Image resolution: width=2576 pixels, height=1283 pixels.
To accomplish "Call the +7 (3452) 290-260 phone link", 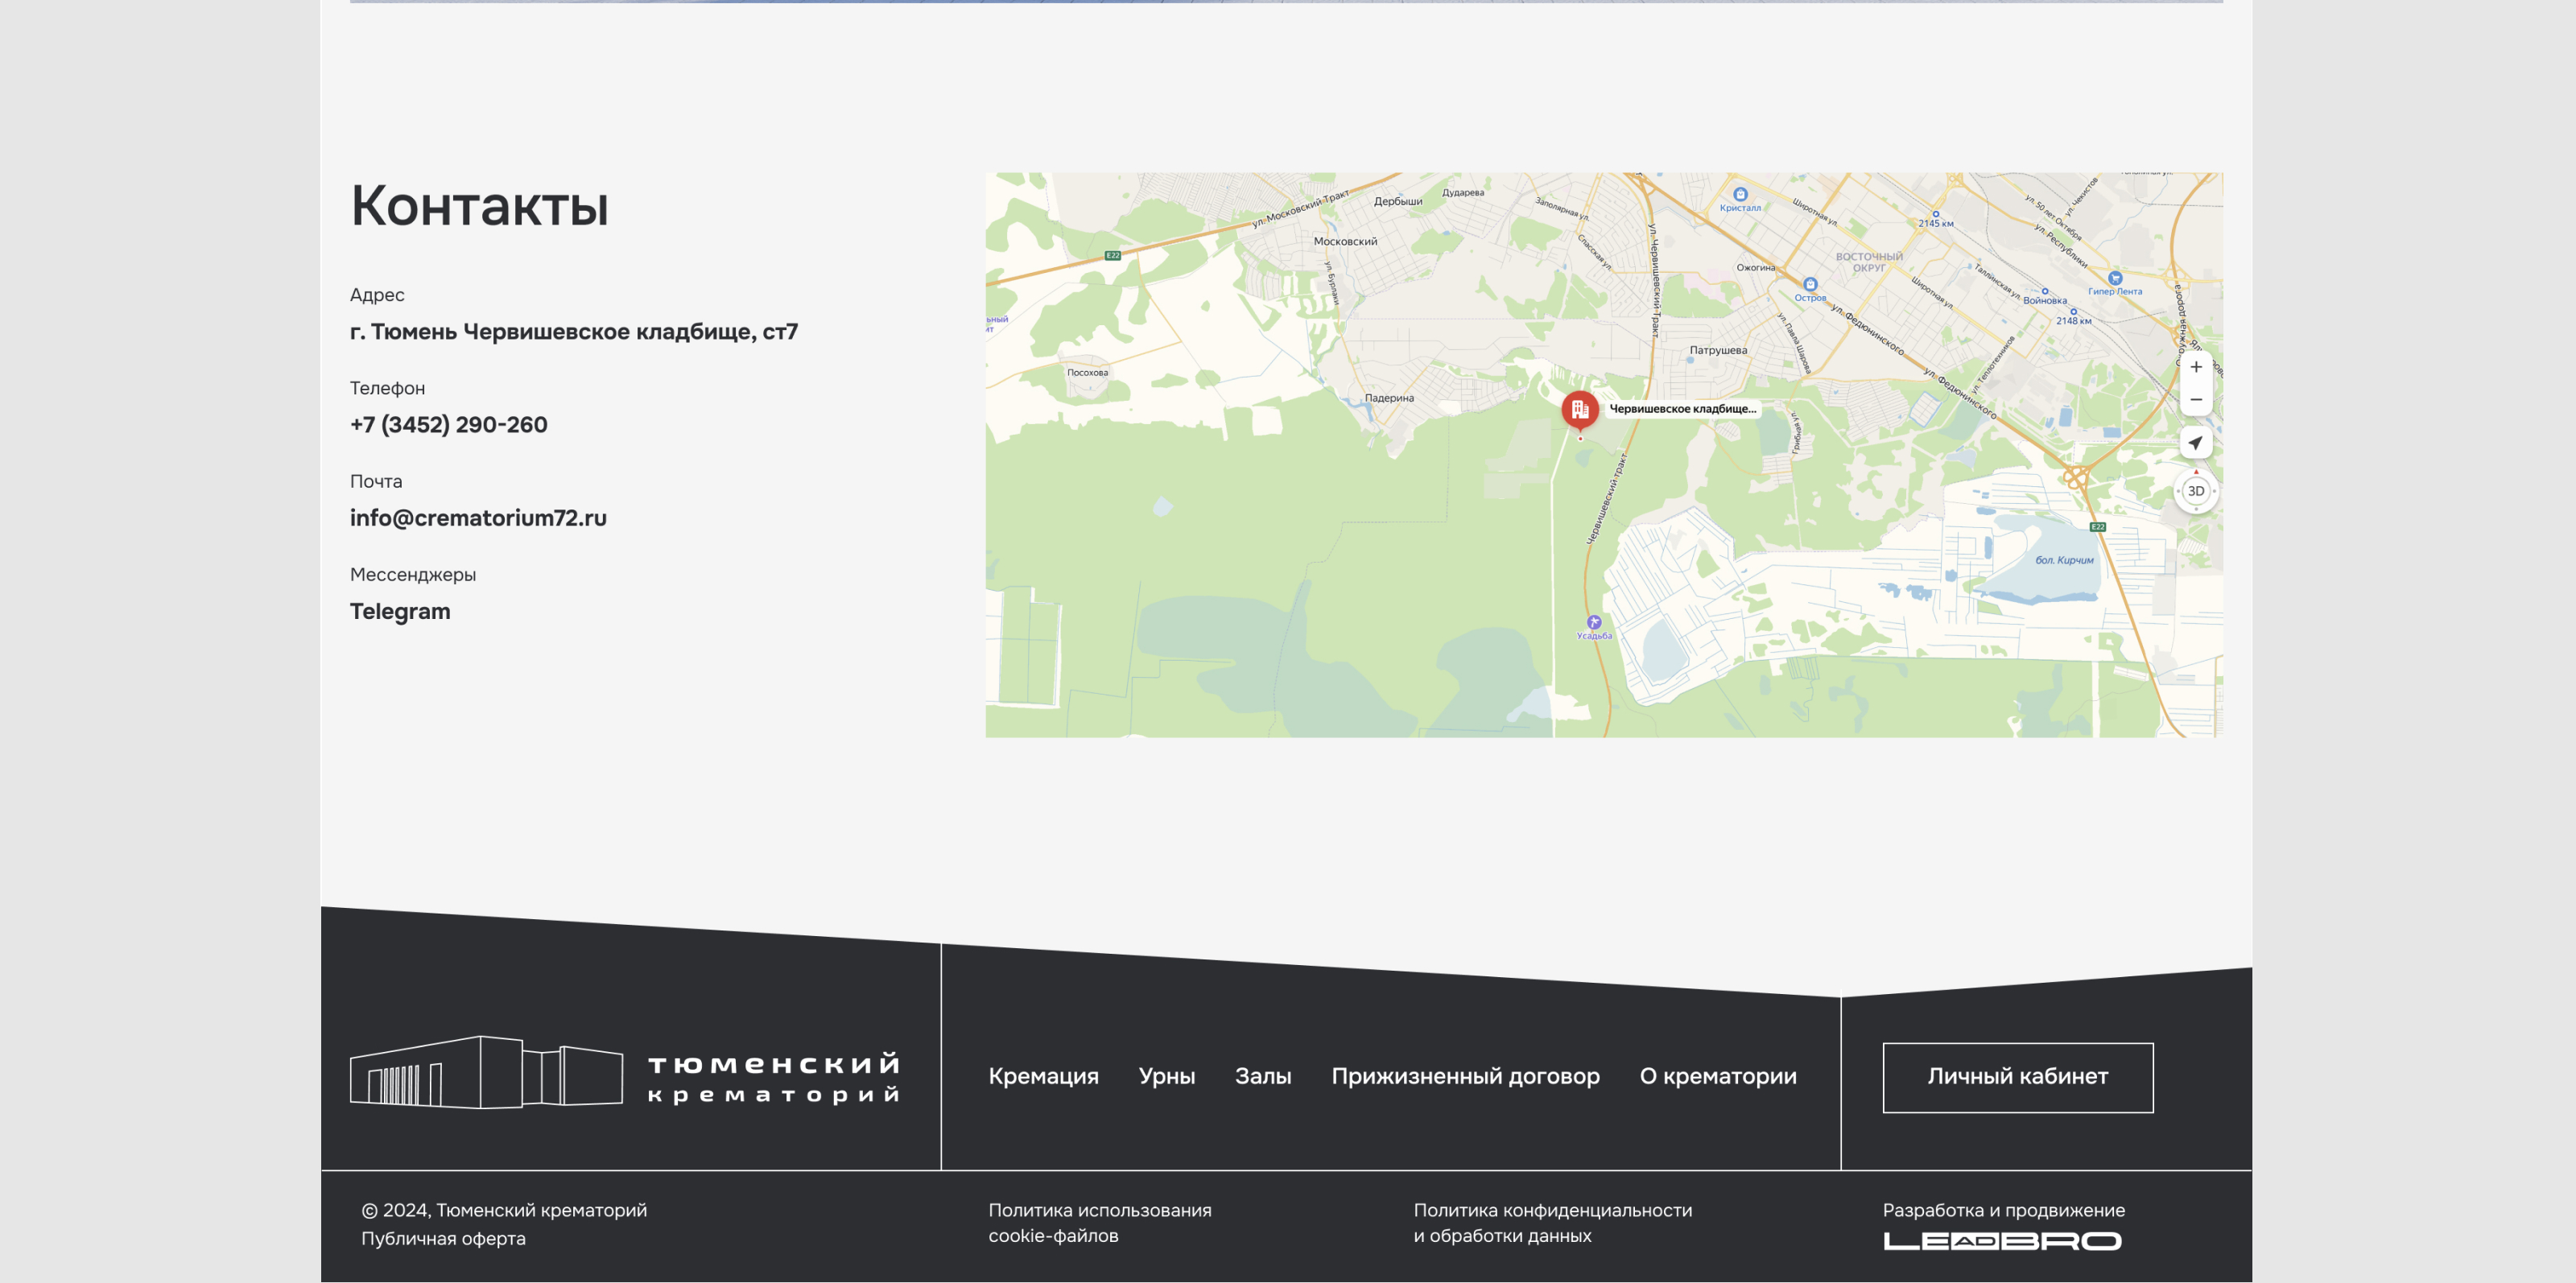I will pos(448,425).
